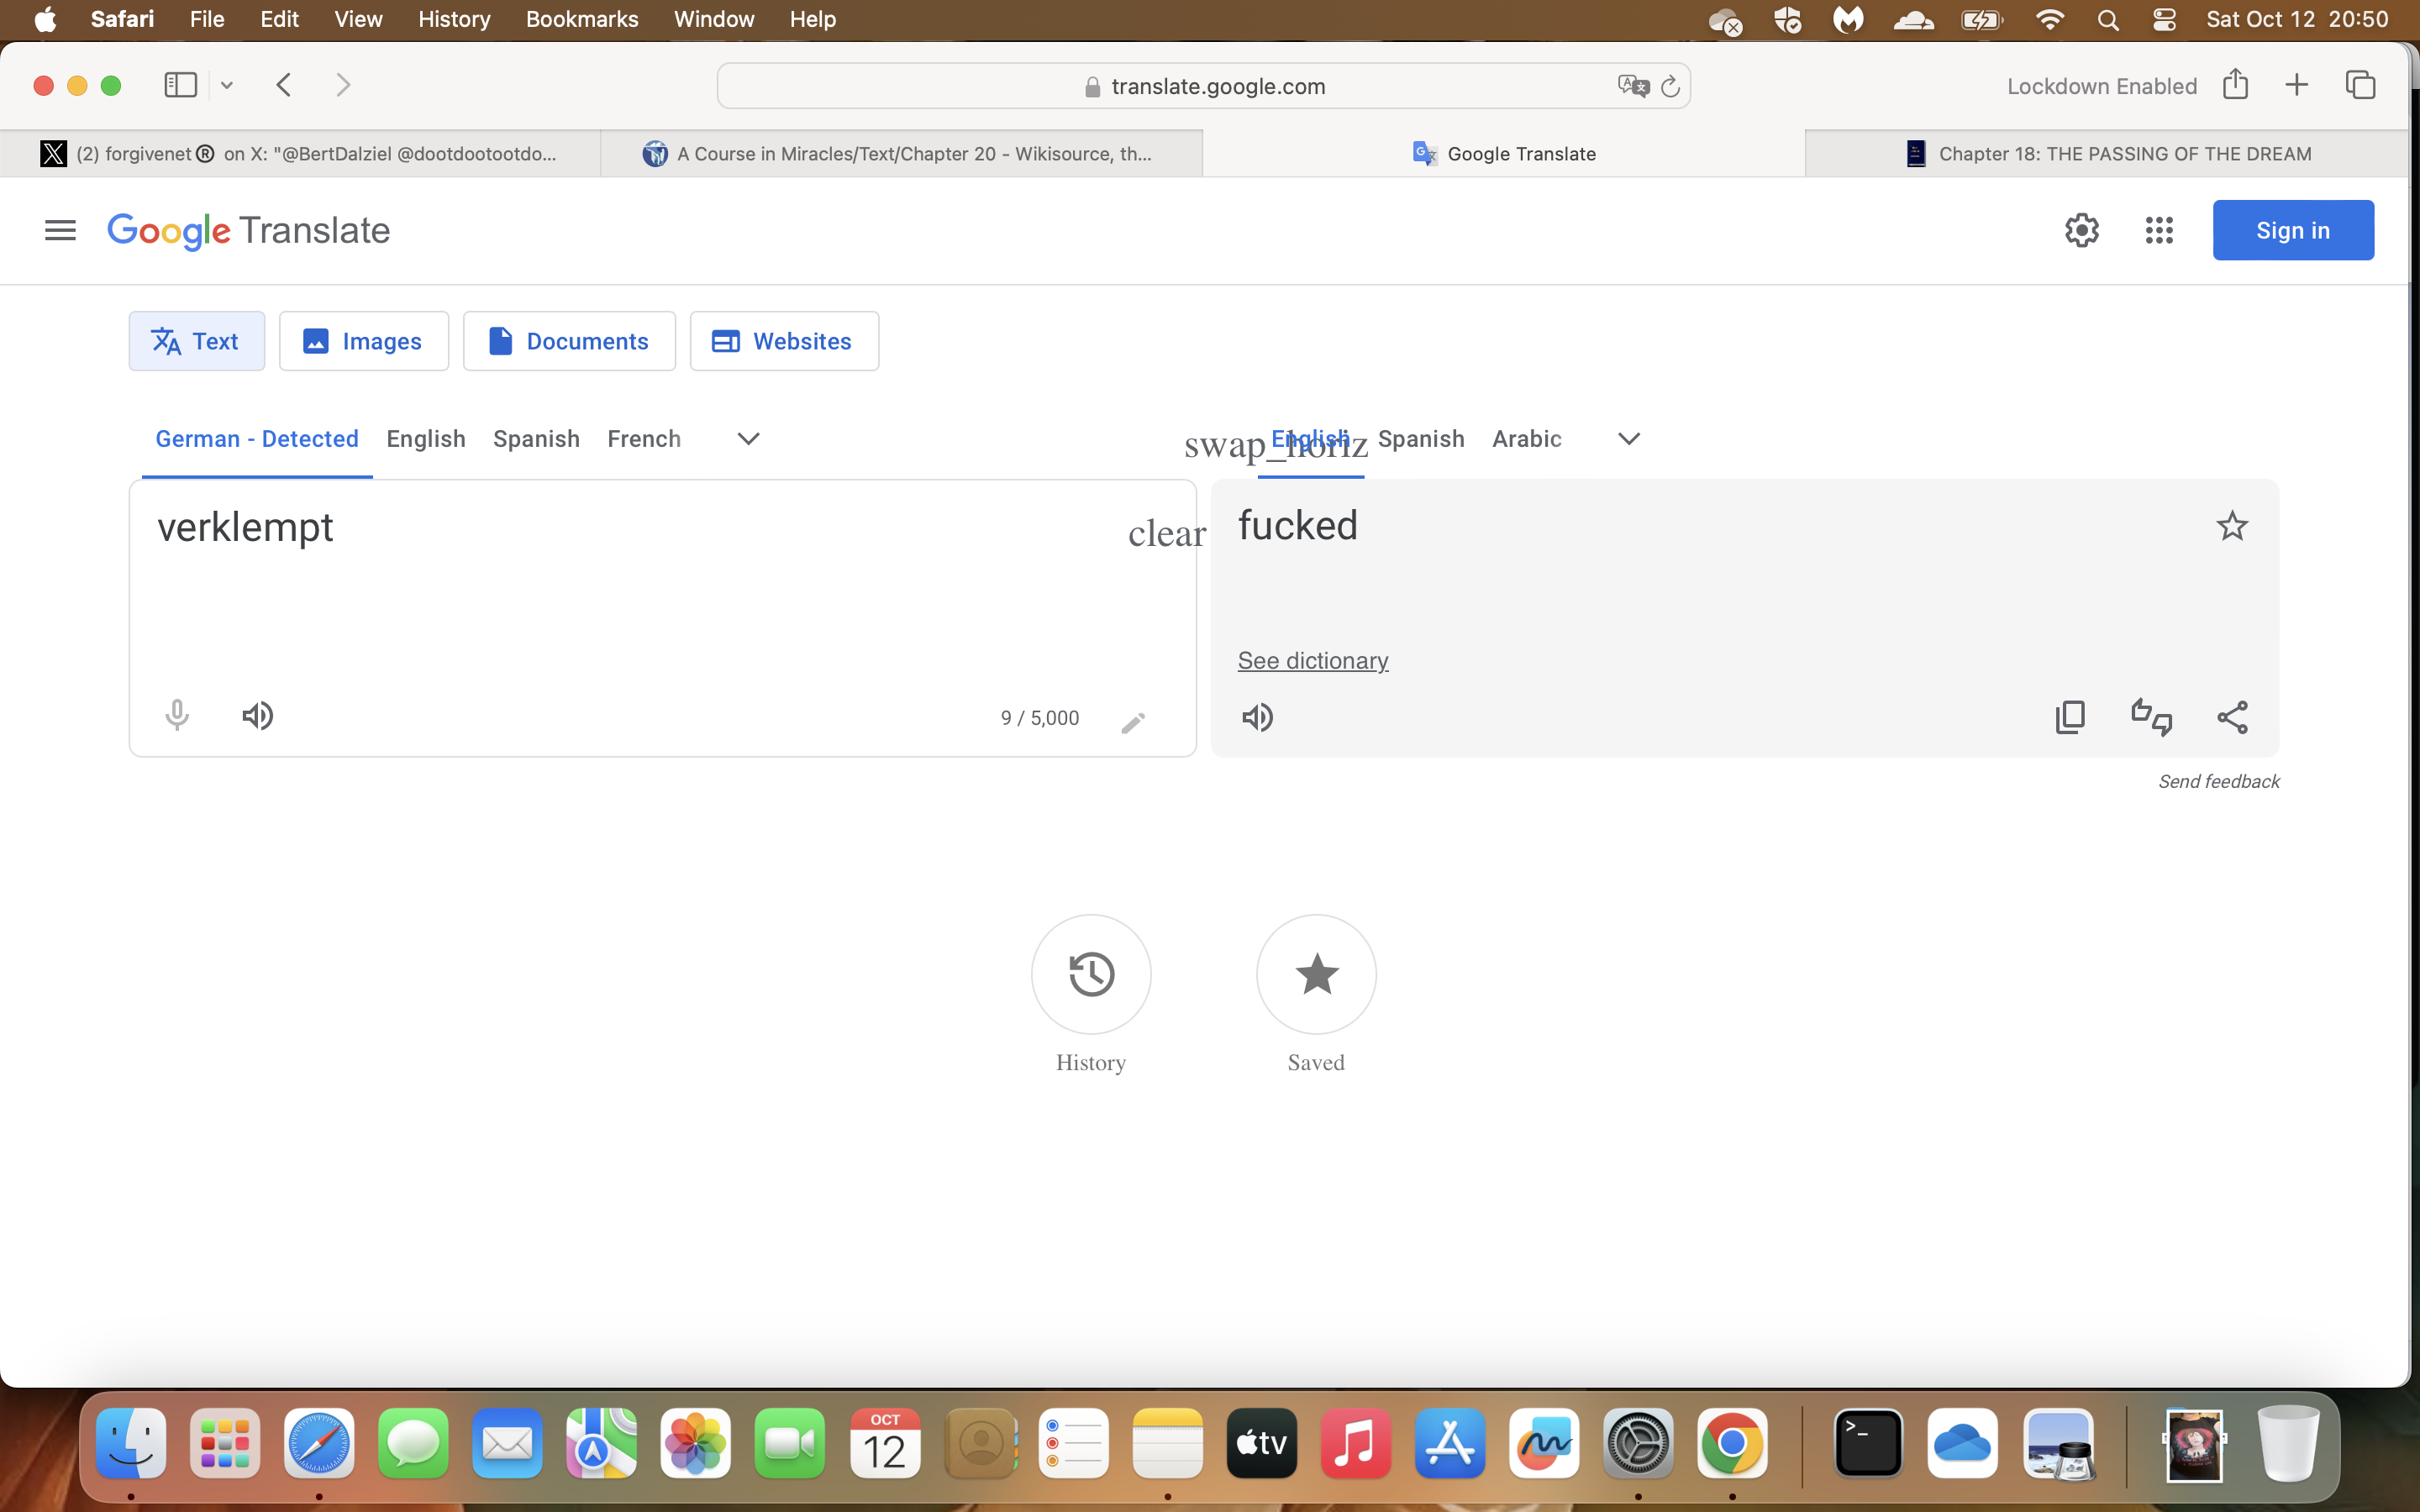Open the Safari Share button
The height and width of the screenshot is (1512, 2420).
point(2235,84)
